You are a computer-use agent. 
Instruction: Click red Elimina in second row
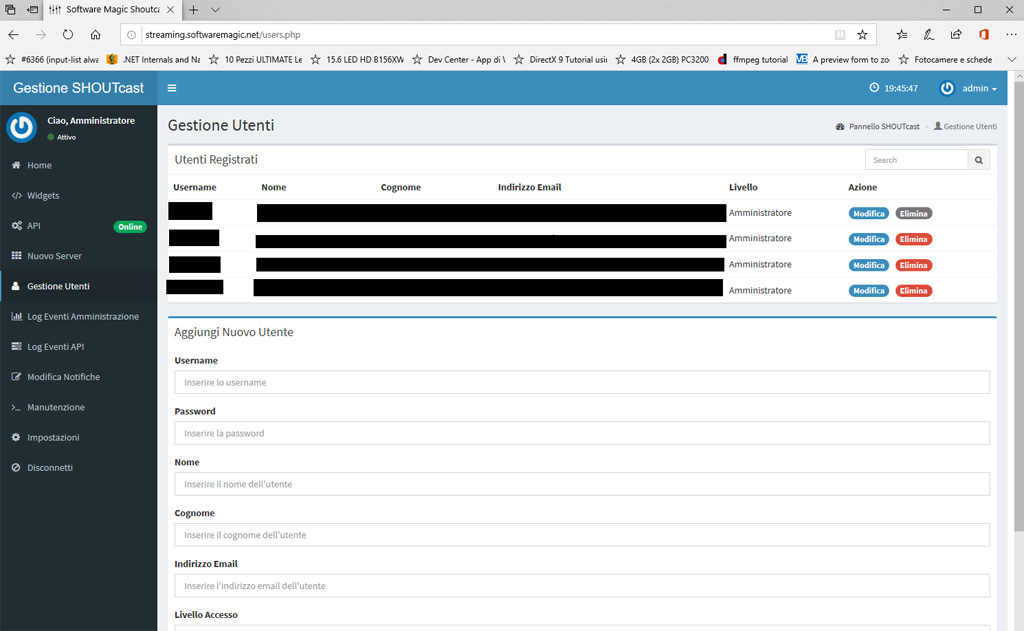pos(913,239)
